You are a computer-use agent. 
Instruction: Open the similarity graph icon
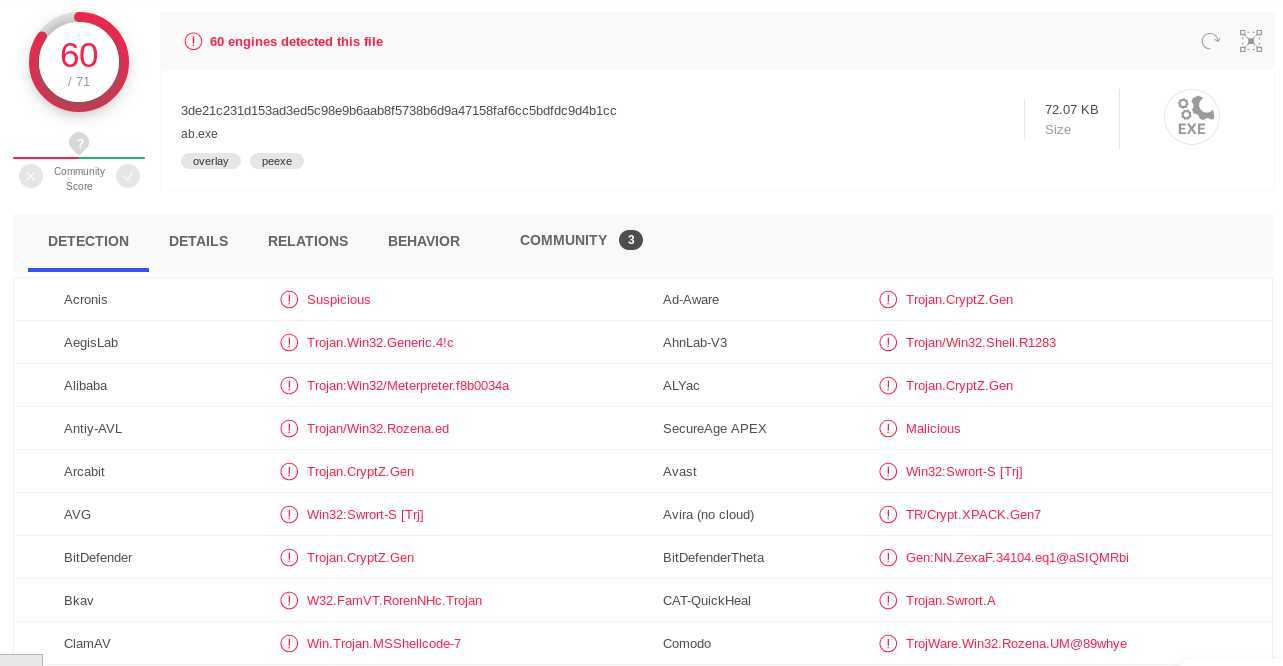[x=1251, y=41]
